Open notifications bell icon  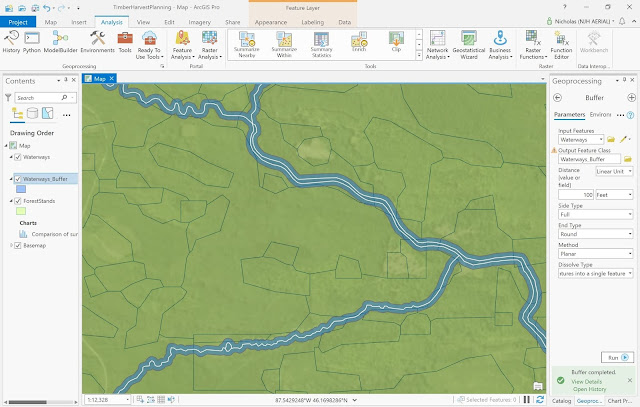(622, 21)
